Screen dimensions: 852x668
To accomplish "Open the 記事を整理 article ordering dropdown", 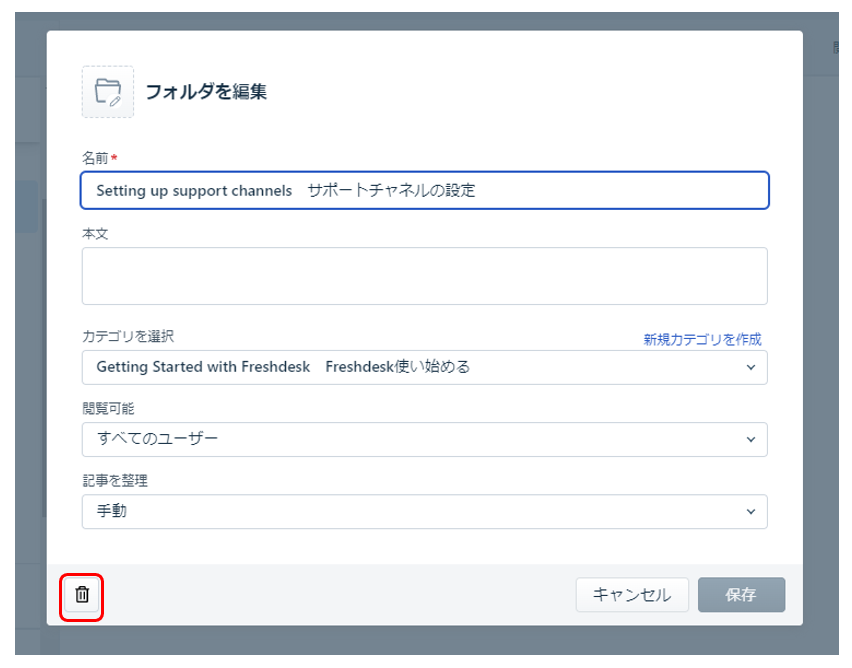I will (424, 511).
